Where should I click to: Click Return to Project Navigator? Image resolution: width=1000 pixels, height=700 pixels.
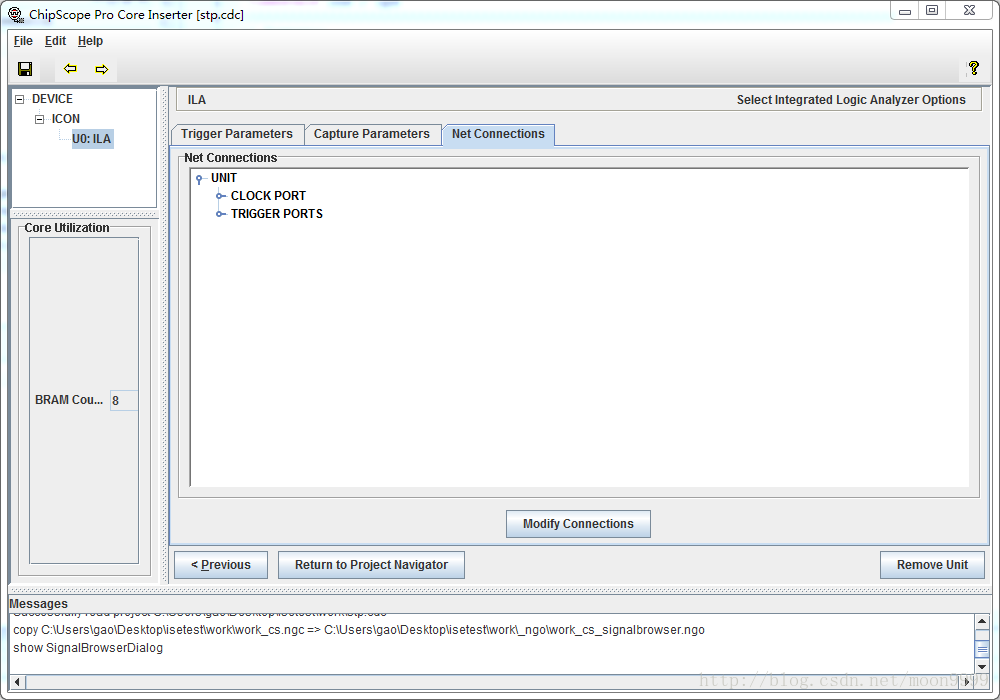(x=371, y=565)
